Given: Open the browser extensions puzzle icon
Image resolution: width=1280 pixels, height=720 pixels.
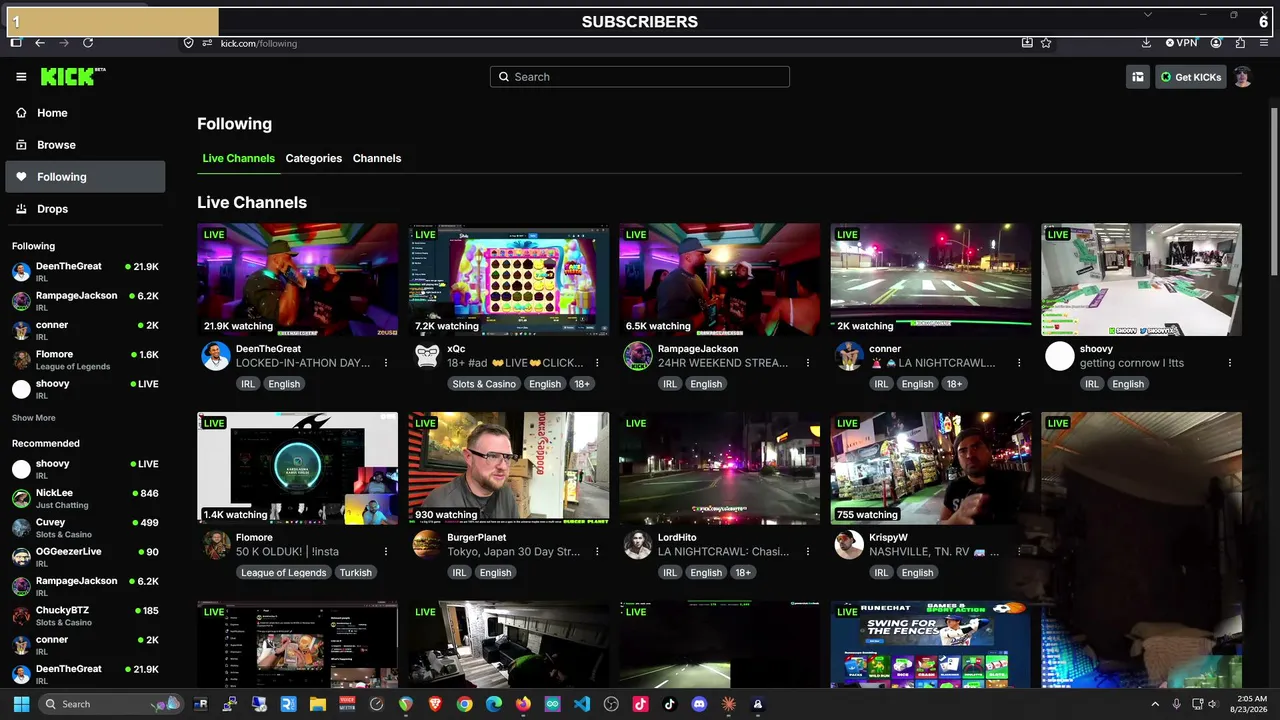Looking at the screenshot, I should pyautogui.click(x=1240, y=43).
